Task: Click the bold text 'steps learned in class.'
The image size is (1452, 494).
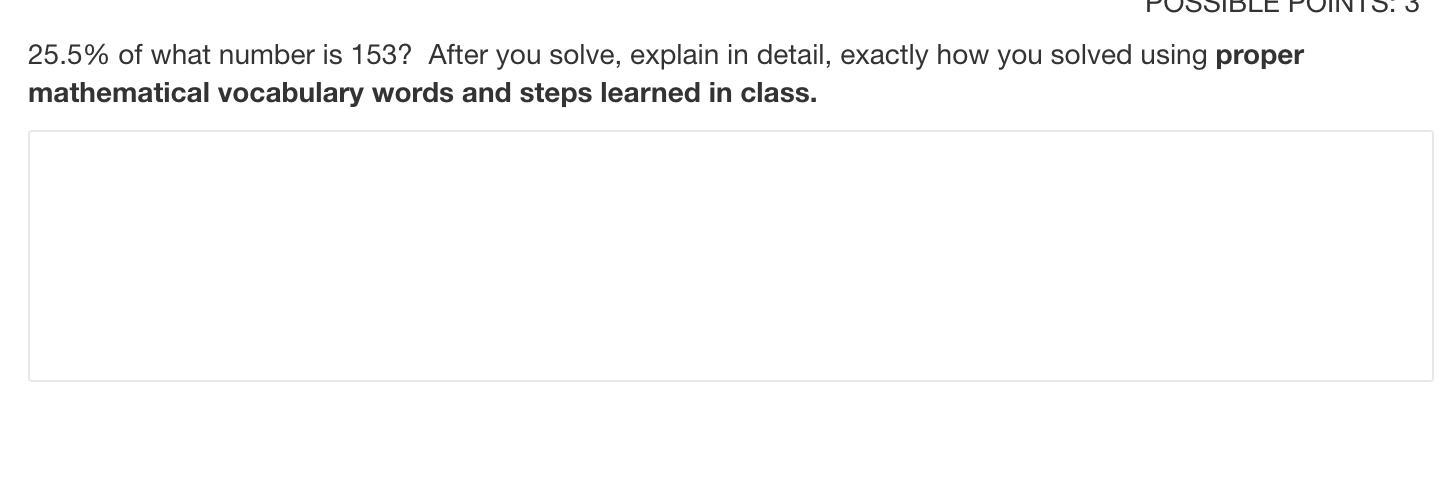Action: [668, 93]
